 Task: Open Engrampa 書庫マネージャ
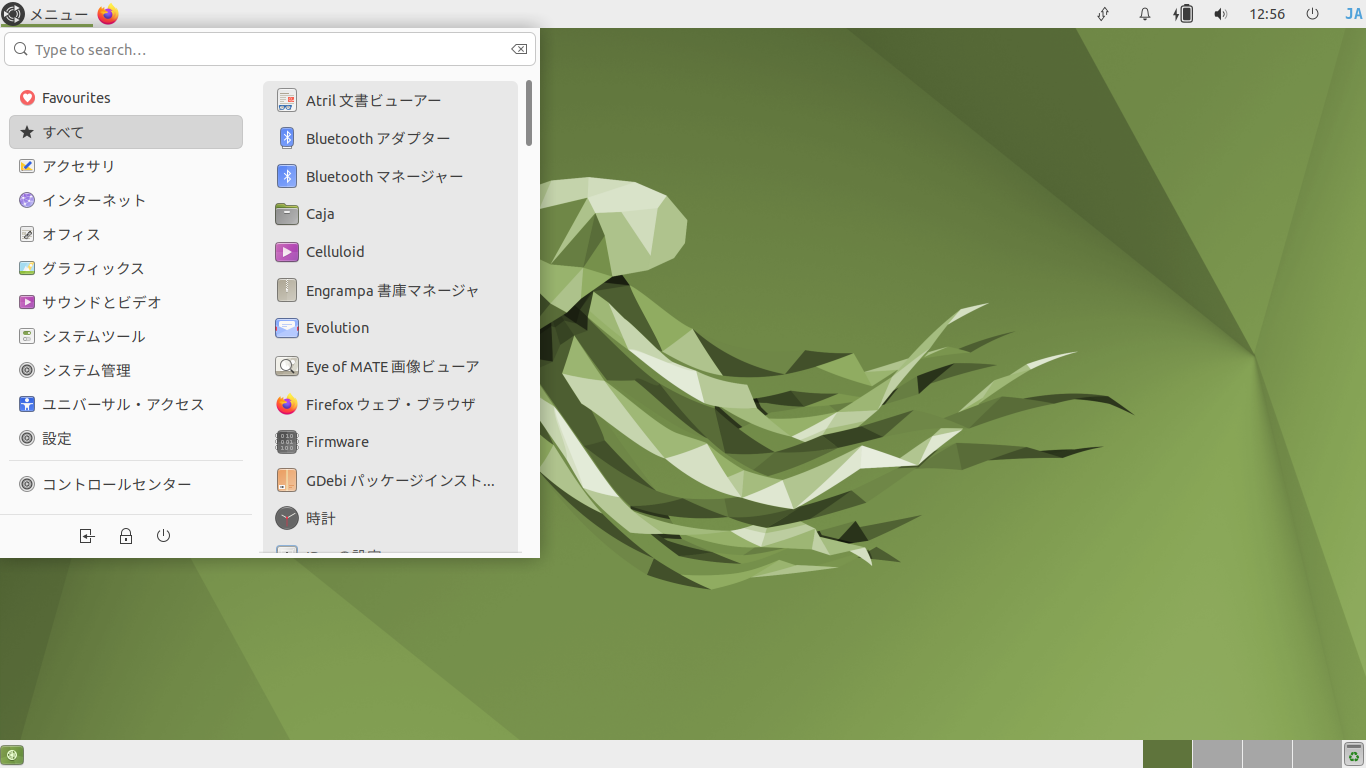[390, 290]
